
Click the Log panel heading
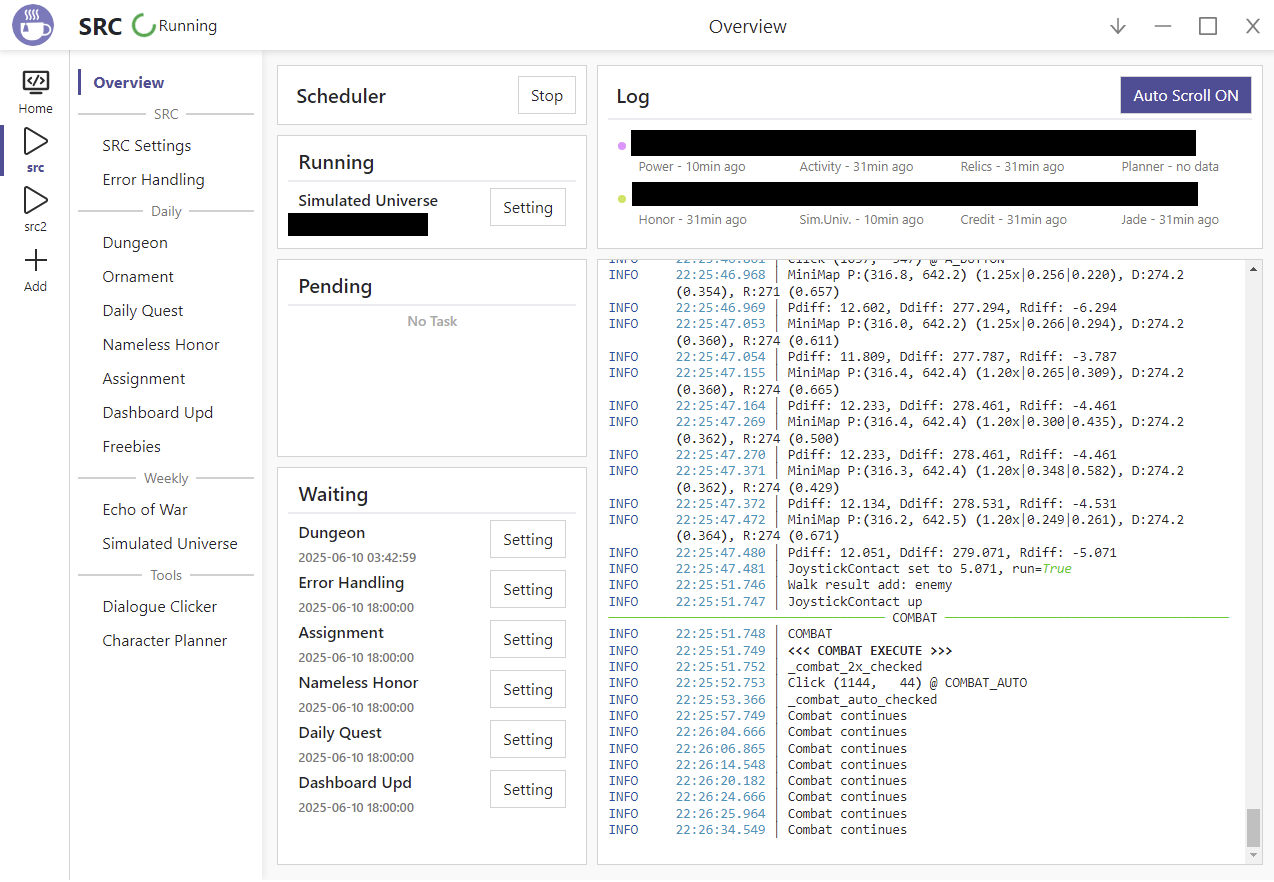633,96
